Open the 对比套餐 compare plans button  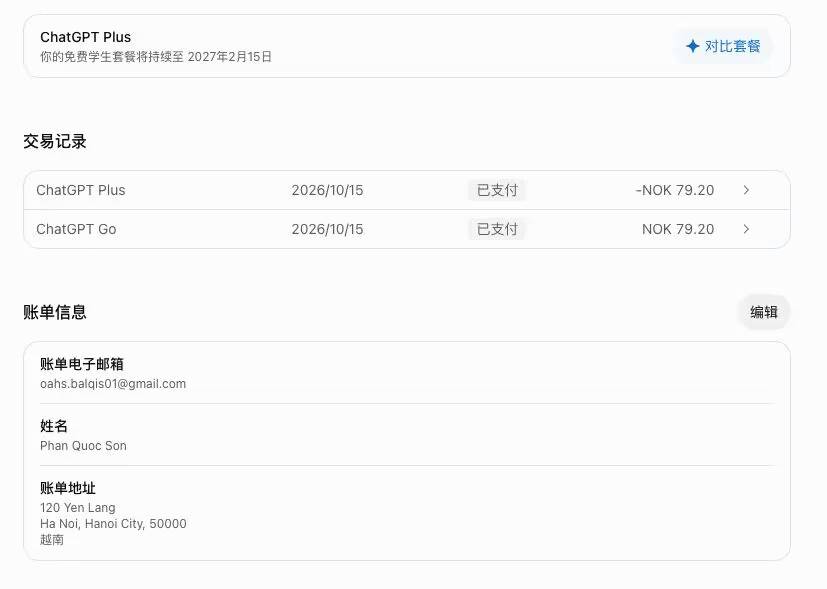tap(723, 46)
